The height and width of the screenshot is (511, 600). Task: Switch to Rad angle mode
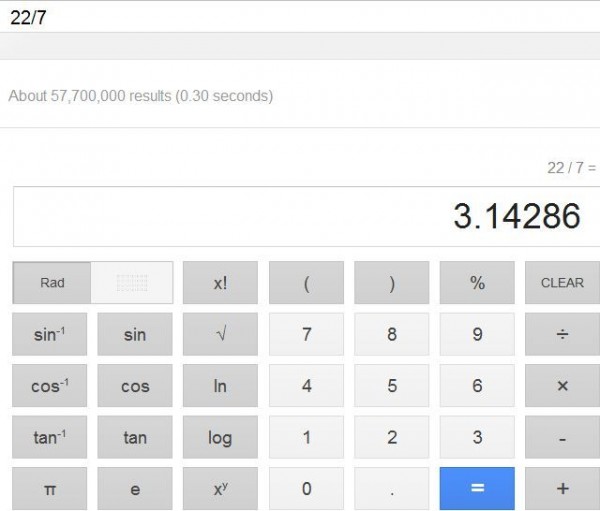pos(52,283)
